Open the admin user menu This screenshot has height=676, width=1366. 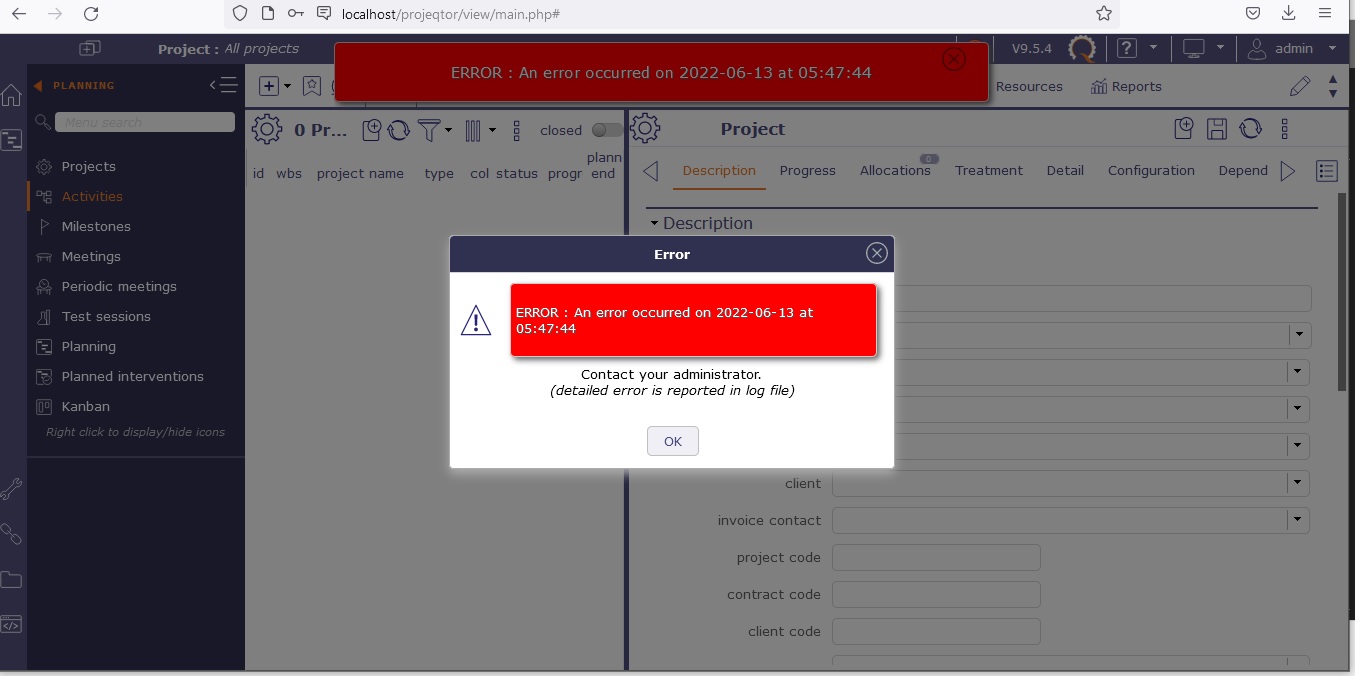coord(1292,48)
